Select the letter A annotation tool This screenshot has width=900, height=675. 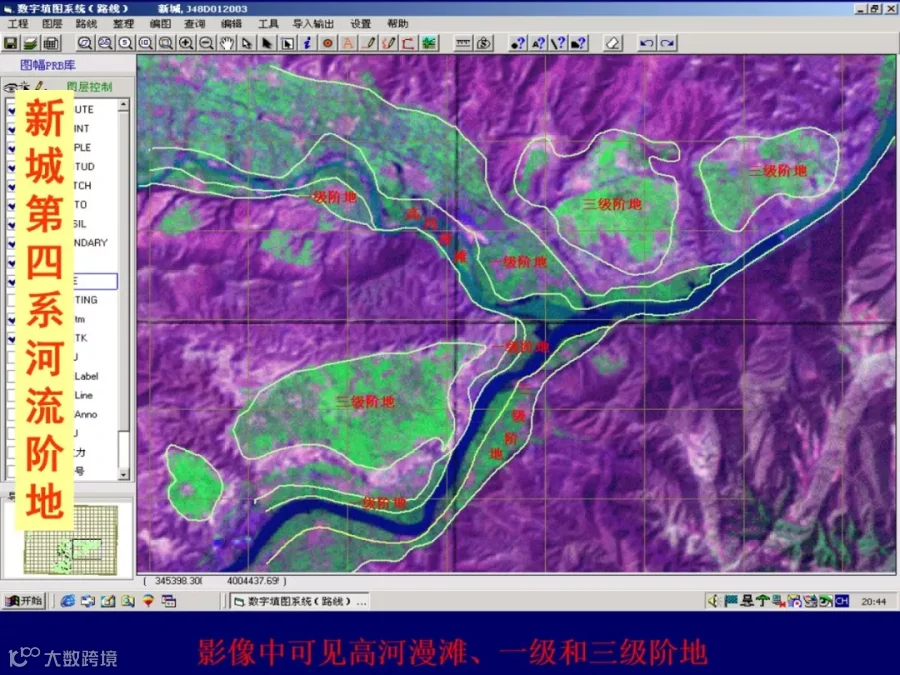tap(348, 43)
